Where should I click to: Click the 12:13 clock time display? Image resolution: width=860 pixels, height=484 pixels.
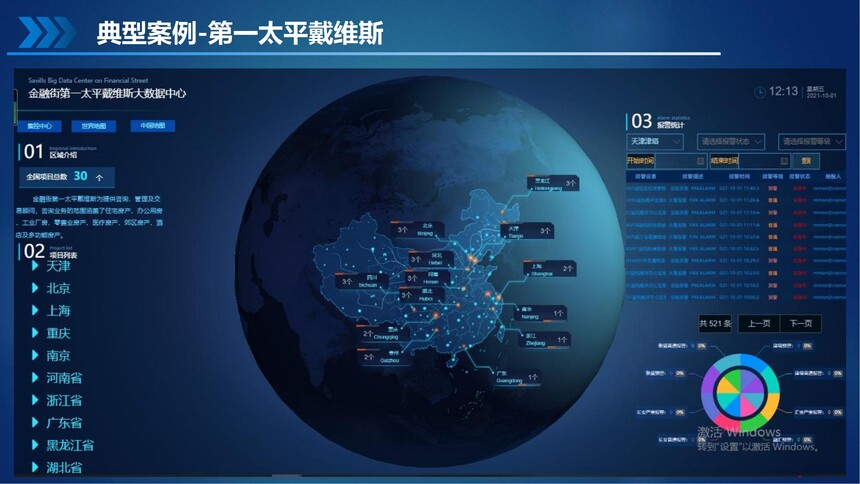click(783, 91)
